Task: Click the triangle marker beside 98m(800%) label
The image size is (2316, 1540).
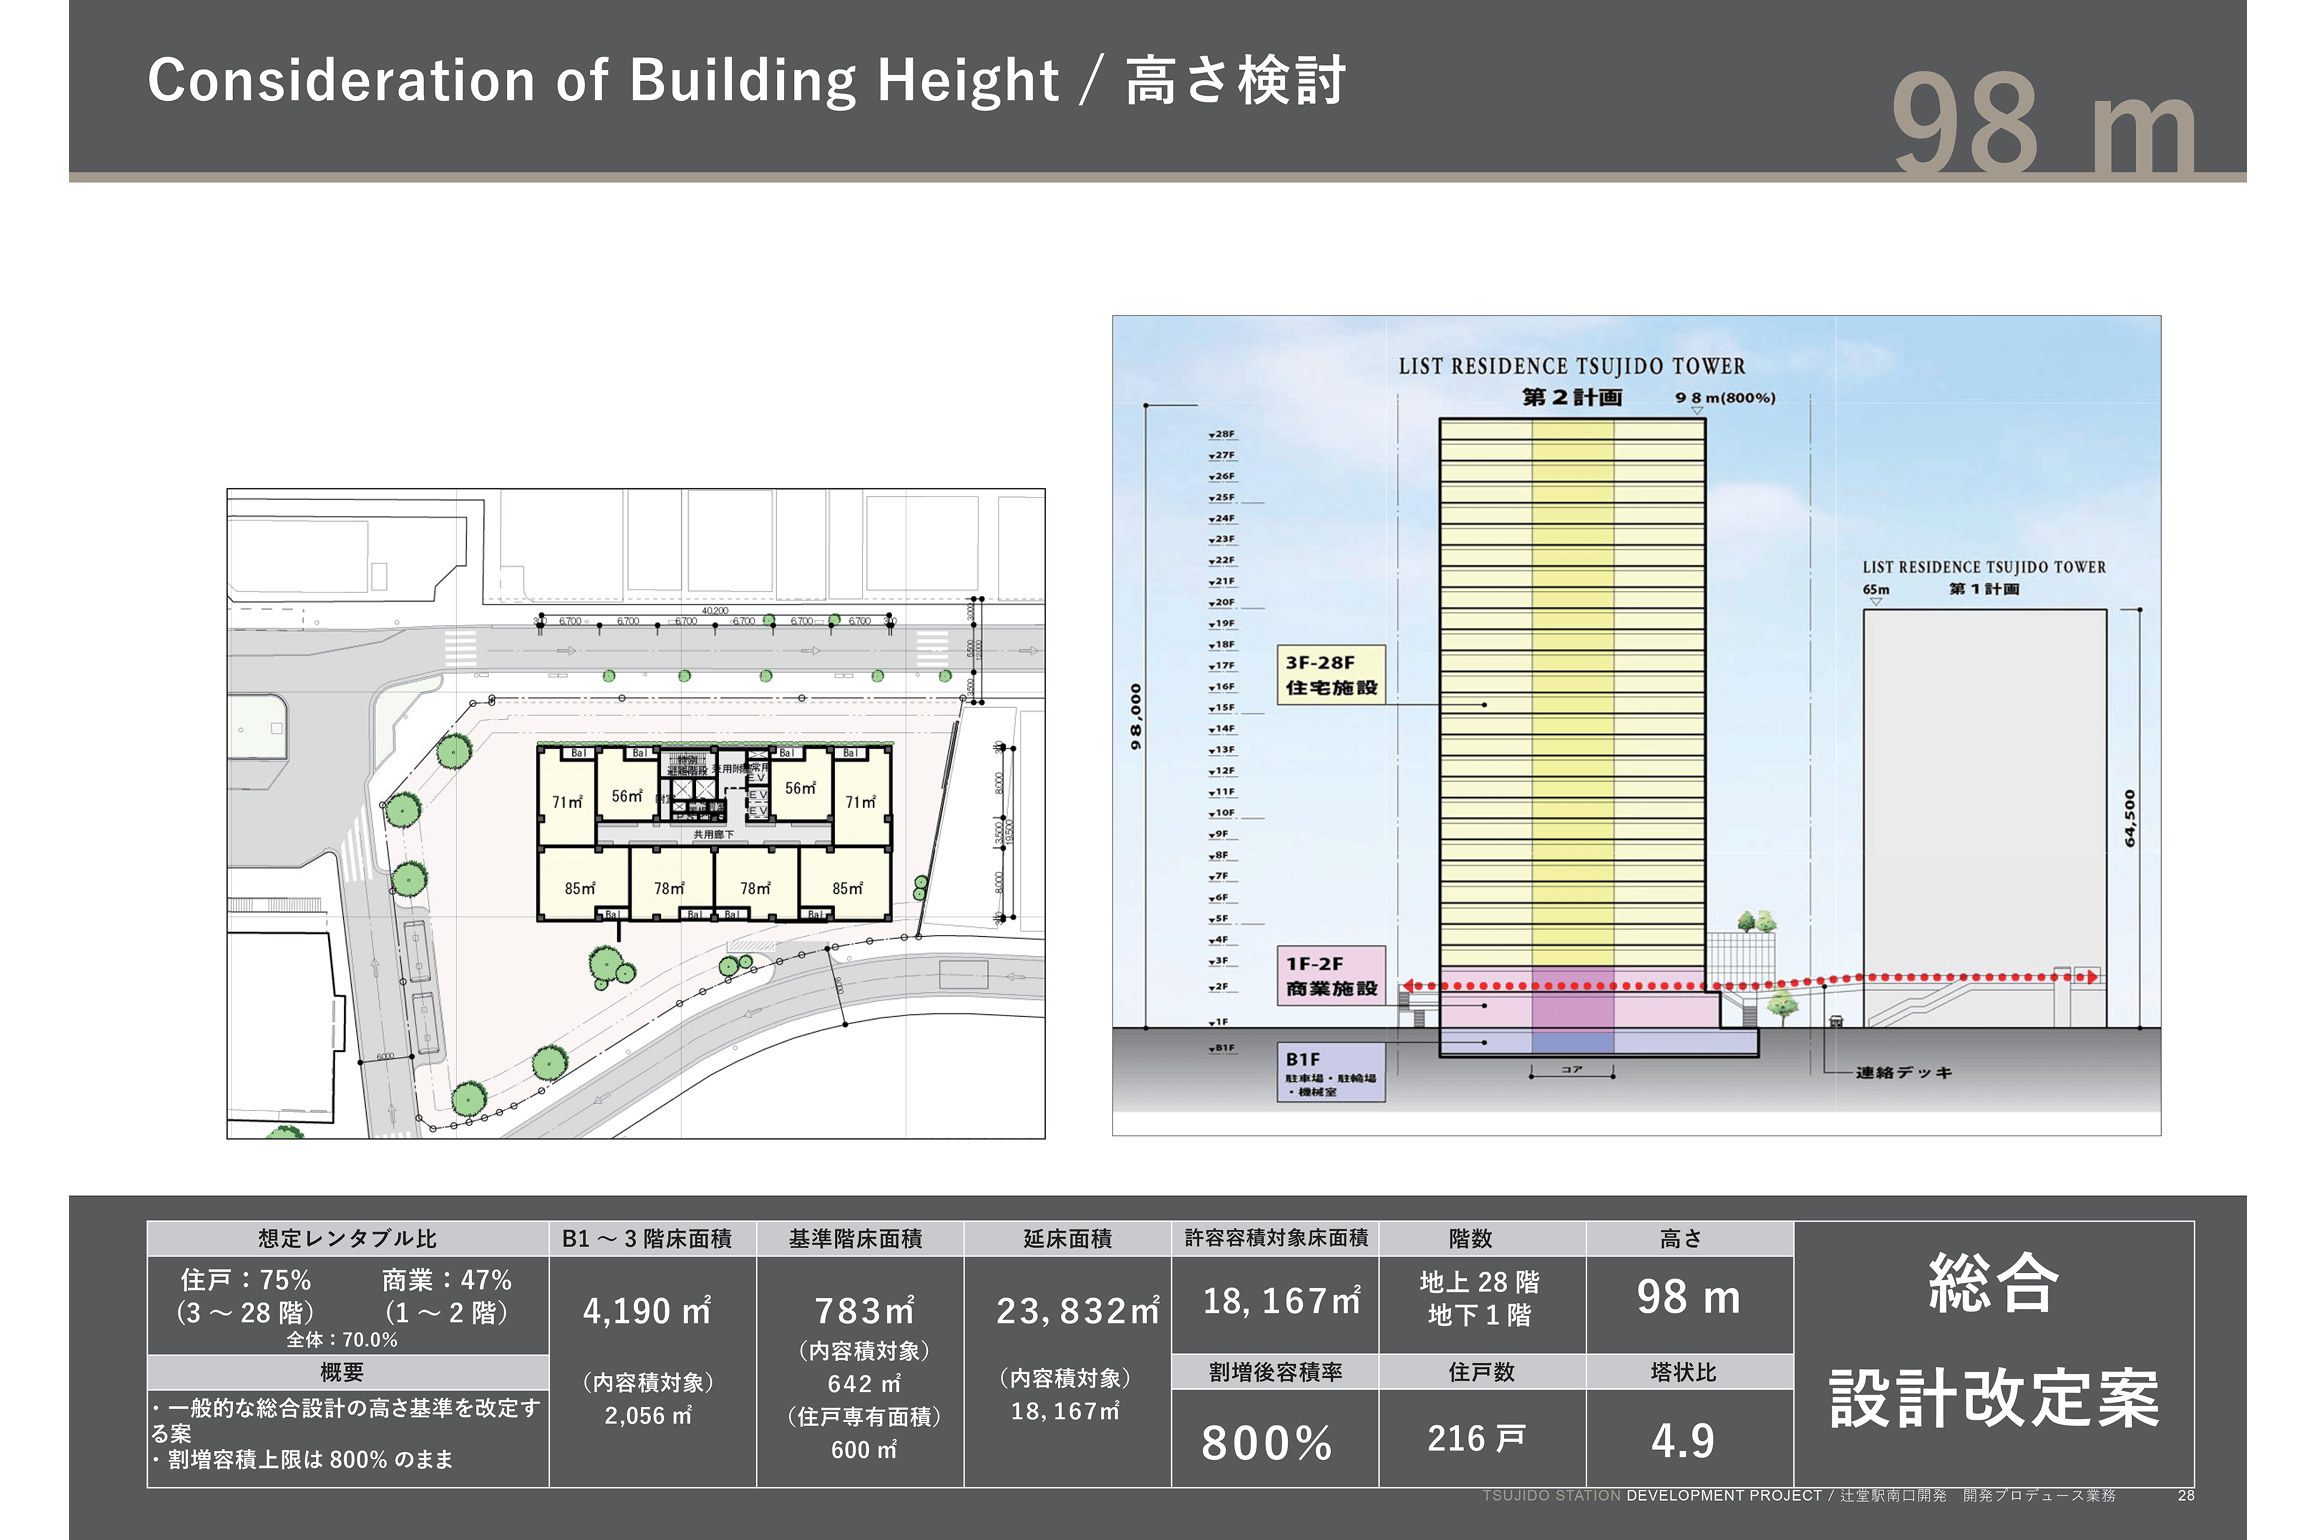Action: [x=1697, y=411]
